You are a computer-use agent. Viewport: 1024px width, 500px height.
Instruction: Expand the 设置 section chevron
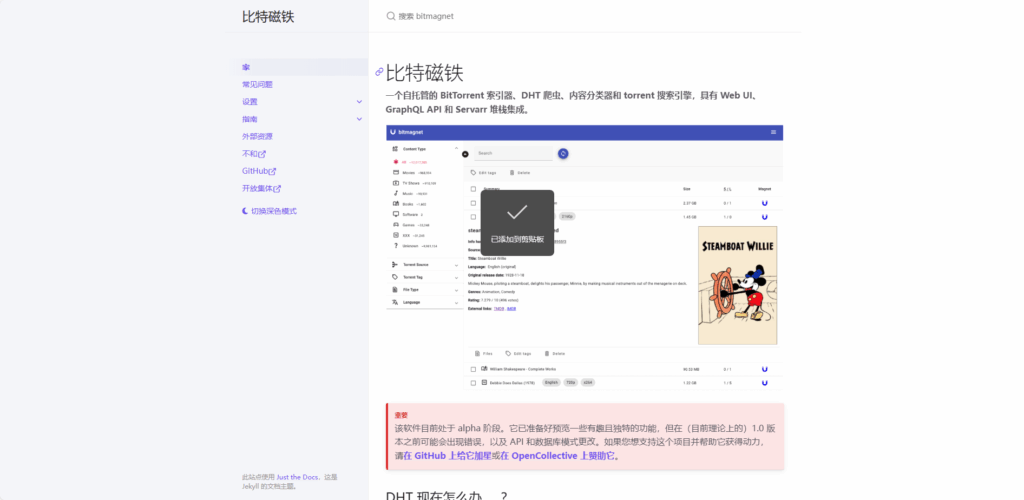click(x=359, y=102)
